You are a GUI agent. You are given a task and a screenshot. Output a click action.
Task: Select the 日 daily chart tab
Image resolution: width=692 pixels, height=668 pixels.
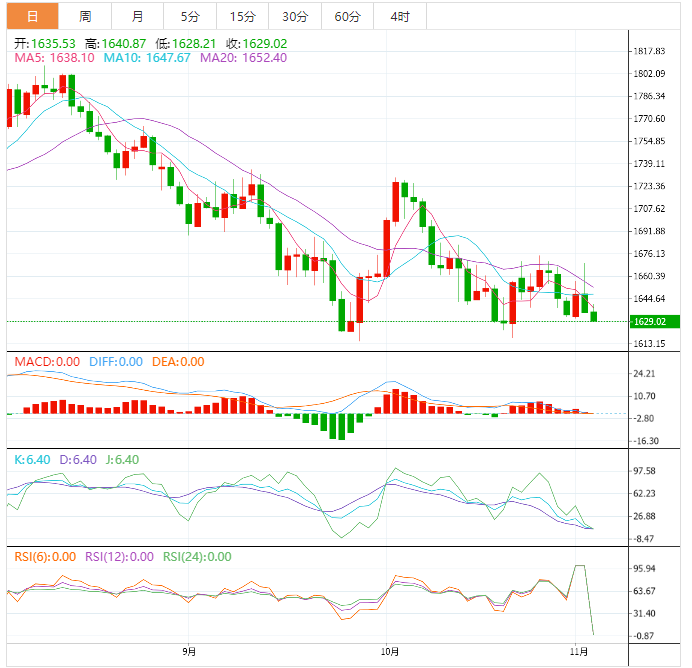[x=32, y=16]
